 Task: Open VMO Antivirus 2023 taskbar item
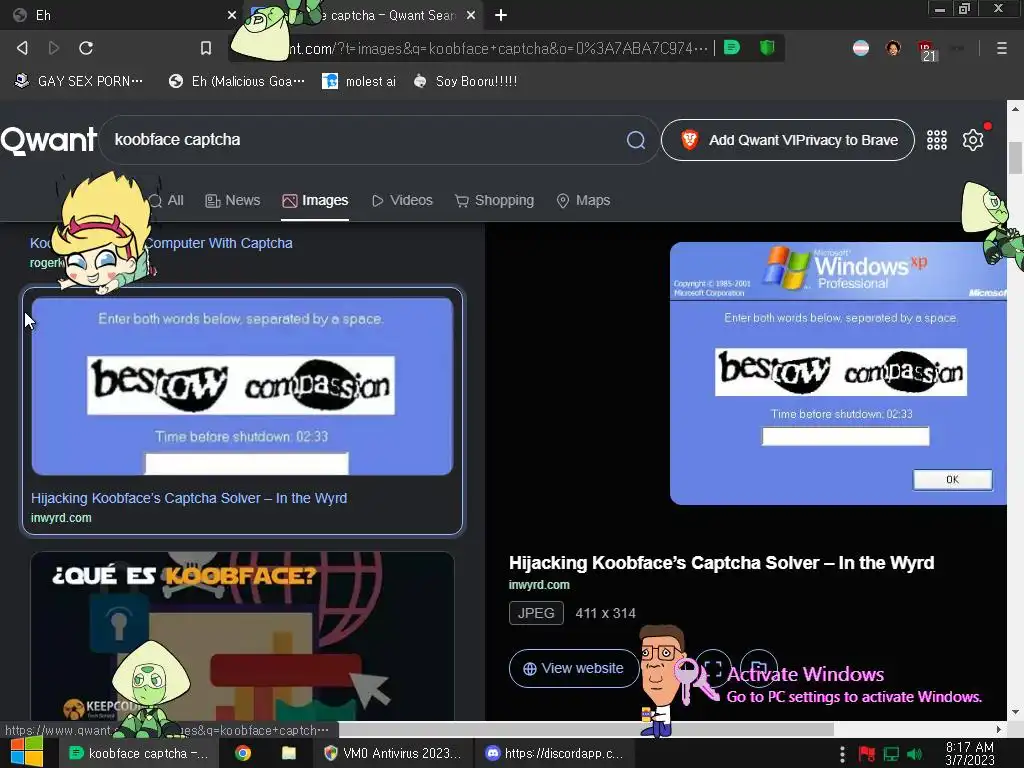tap(392, 753)
